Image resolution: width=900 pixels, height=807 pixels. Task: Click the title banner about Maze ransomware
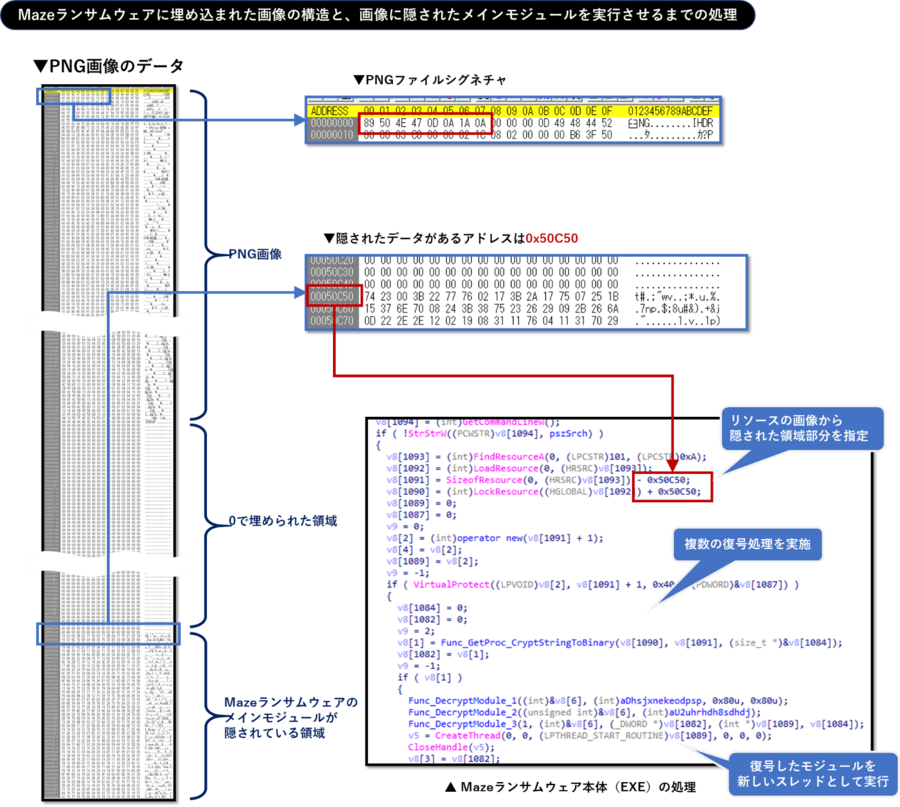click(x=377, y=16)
